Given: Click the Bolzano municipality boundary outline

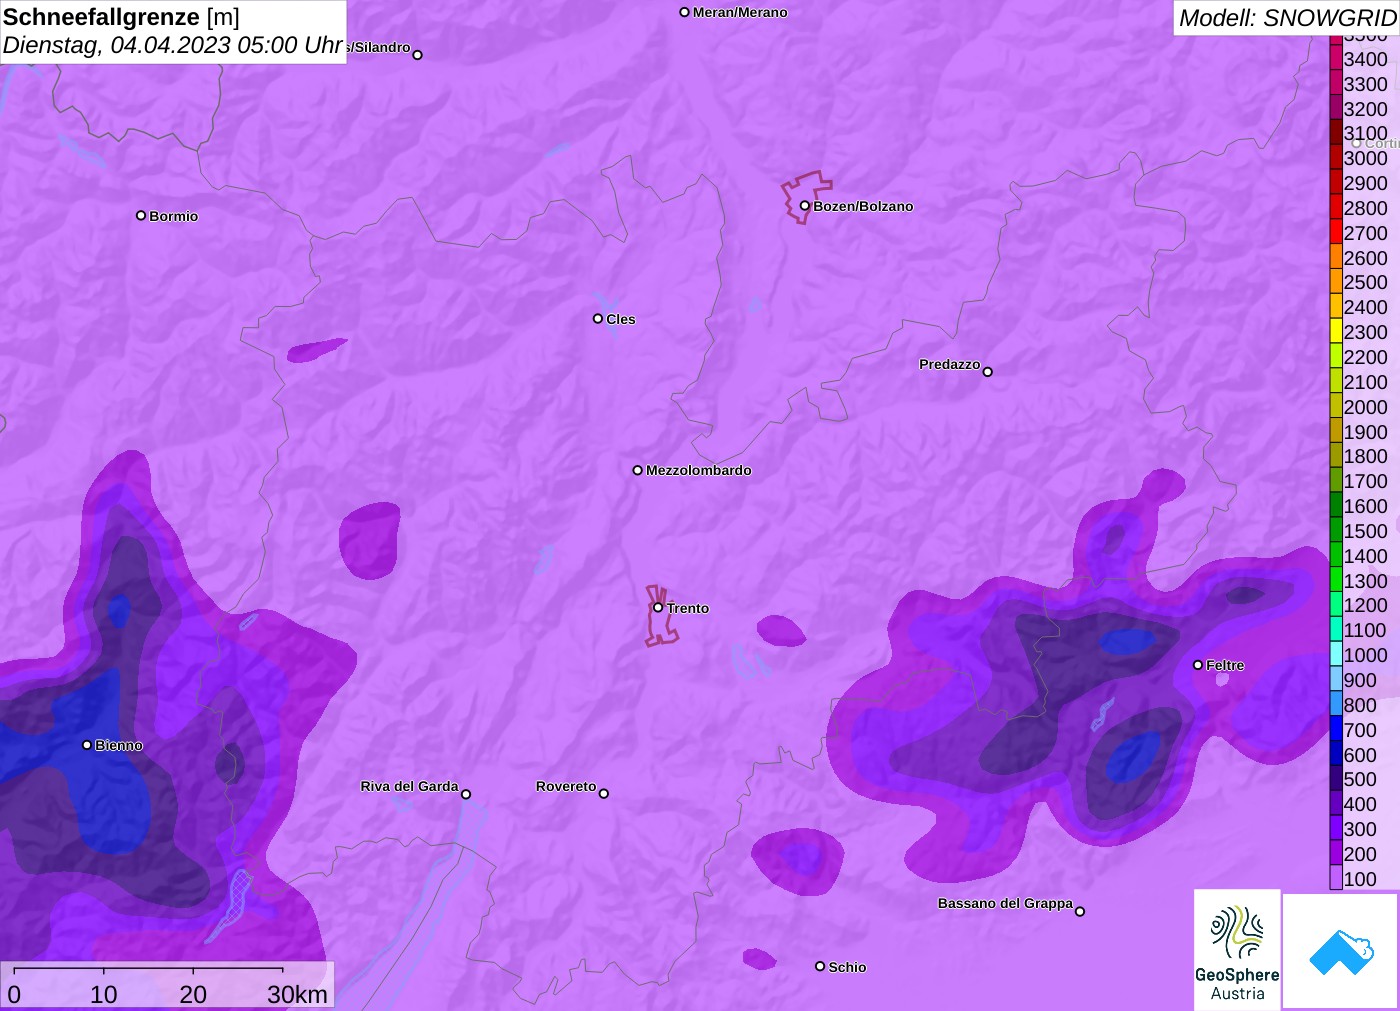Looking at the screenshot, I should (806, 197).
